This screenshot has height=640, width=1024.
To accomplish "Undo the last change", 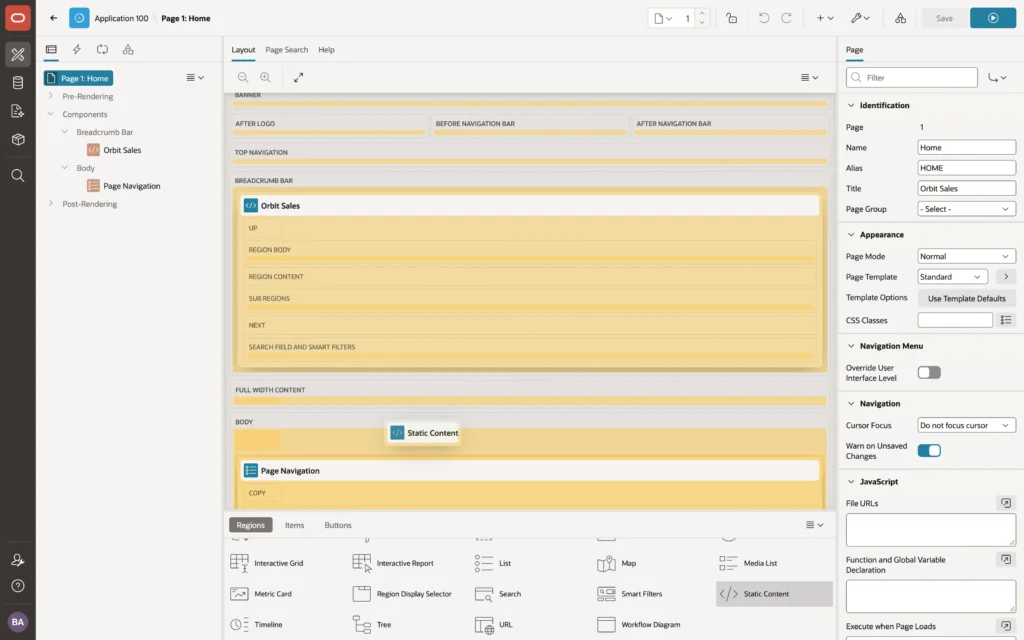I will pos(763,18).
